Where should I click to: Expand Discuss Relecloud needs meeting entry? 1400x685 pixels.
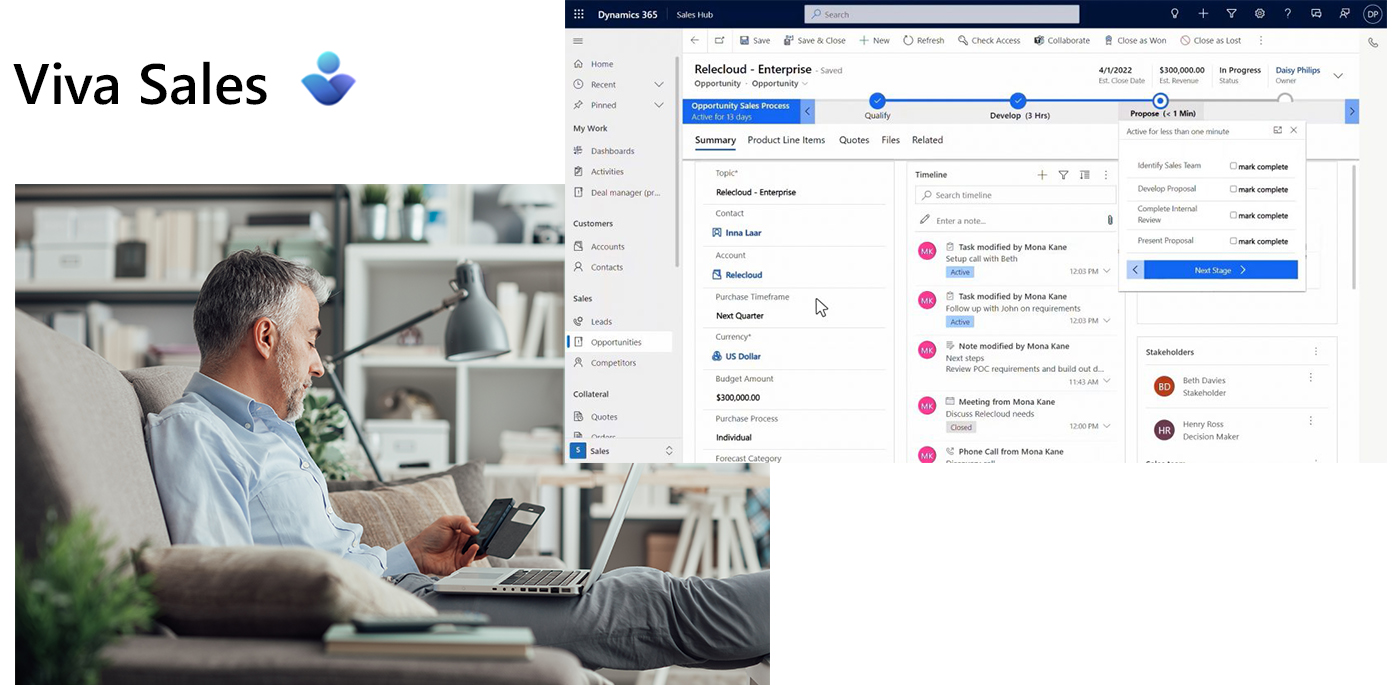click(x=1107, y=427)
